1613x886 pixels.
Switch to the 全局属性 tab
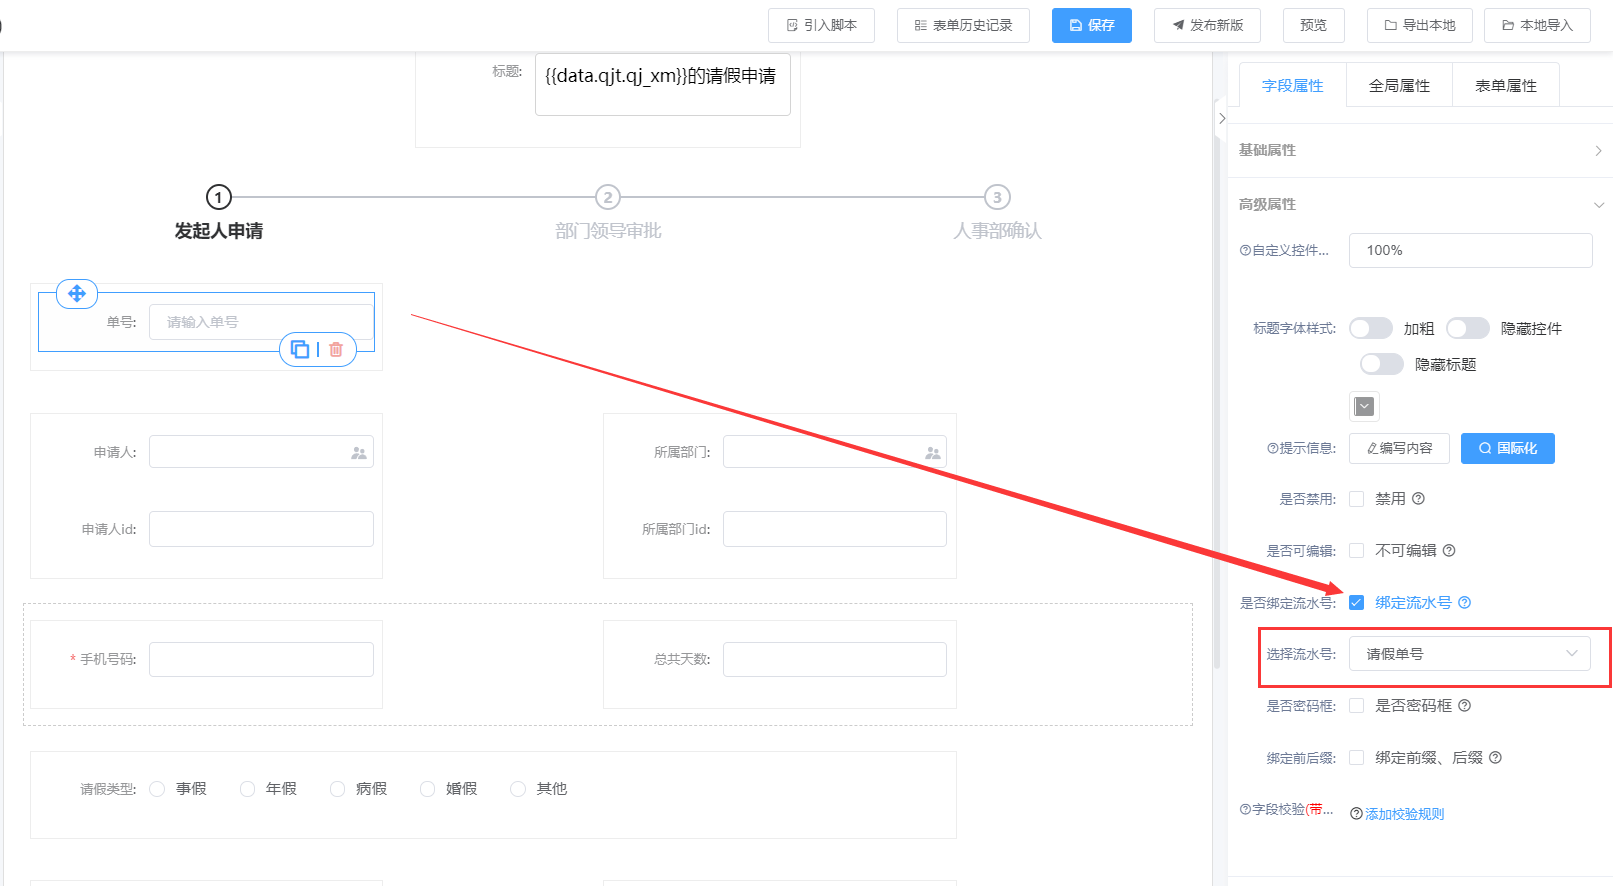pyautogui.click(x=1400, y=86)
